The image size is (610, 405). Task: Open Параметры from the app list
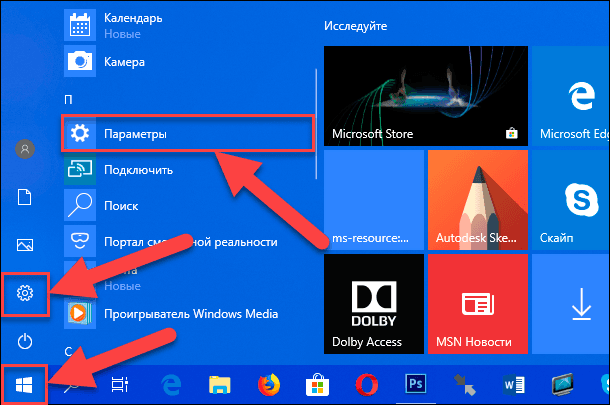(187, 133)
